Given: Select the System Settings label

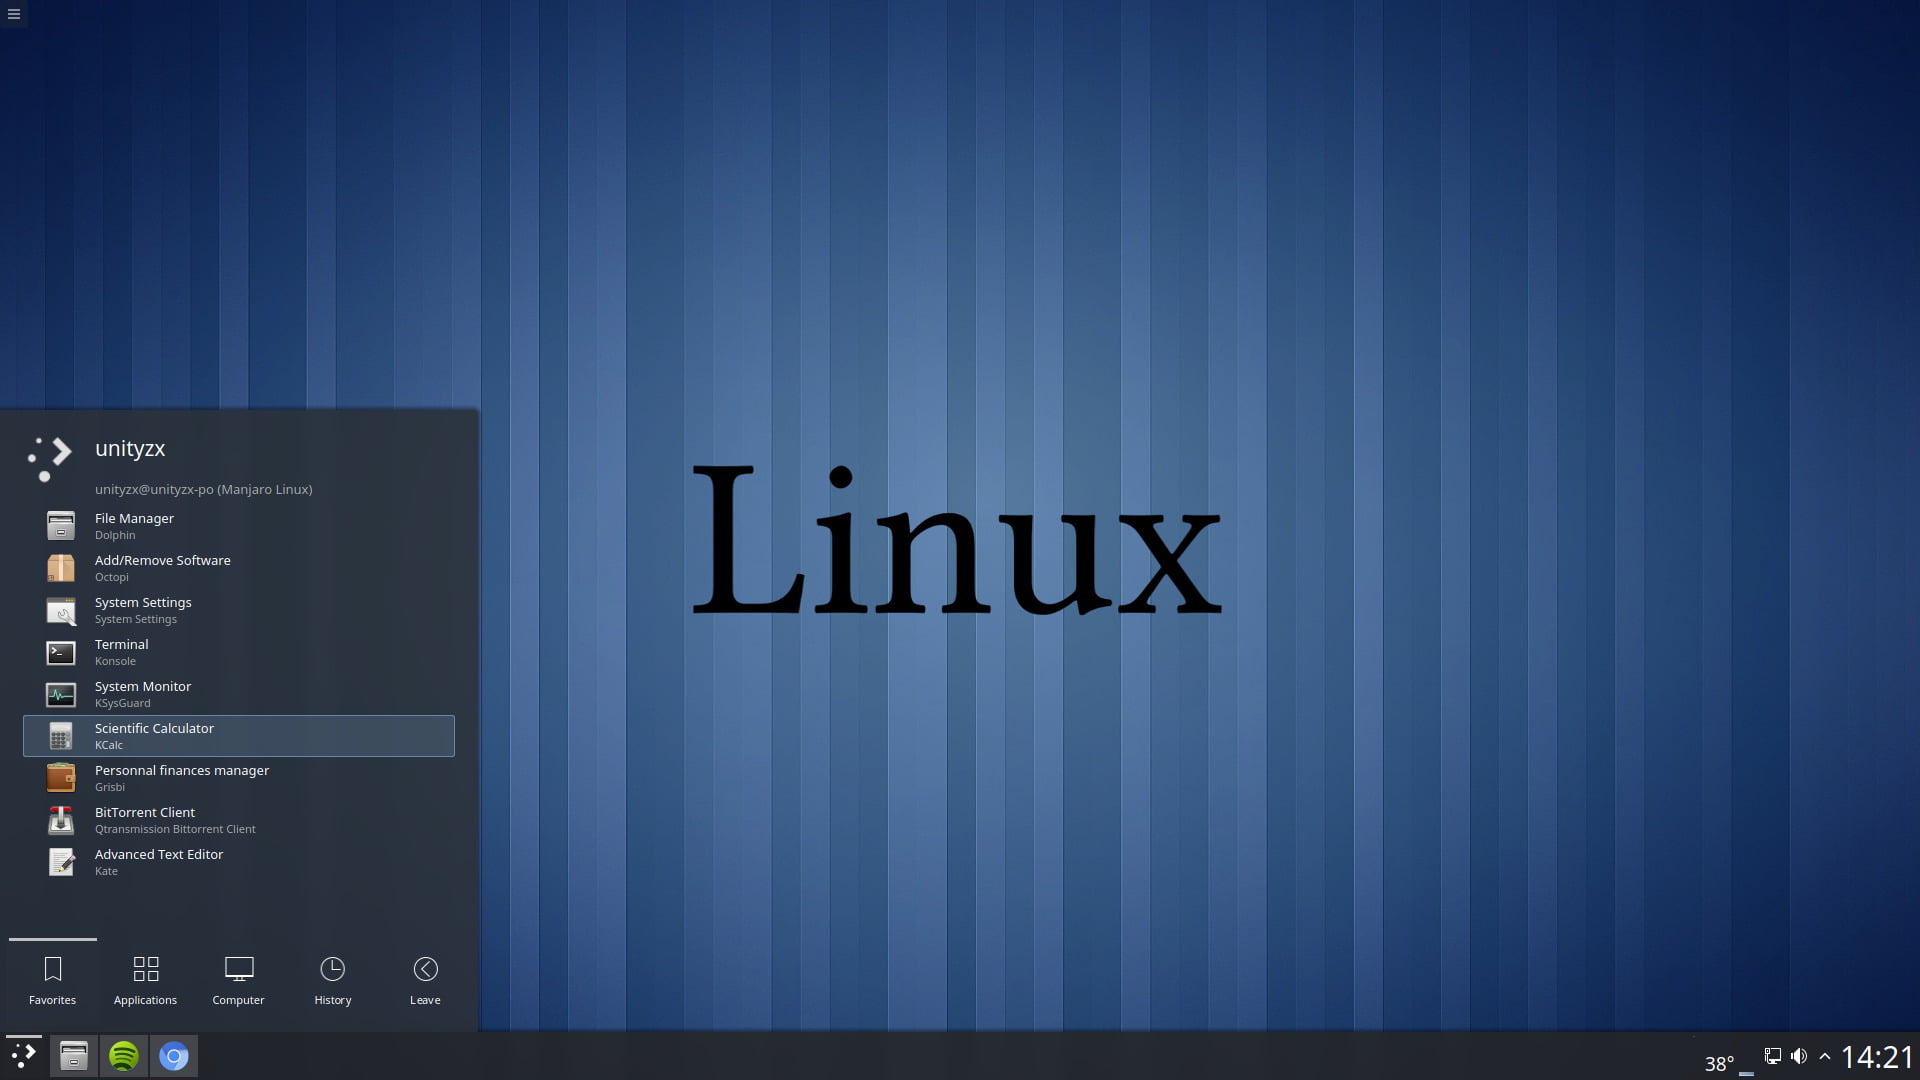Looking at the screenshot, I should coord(143,602).
